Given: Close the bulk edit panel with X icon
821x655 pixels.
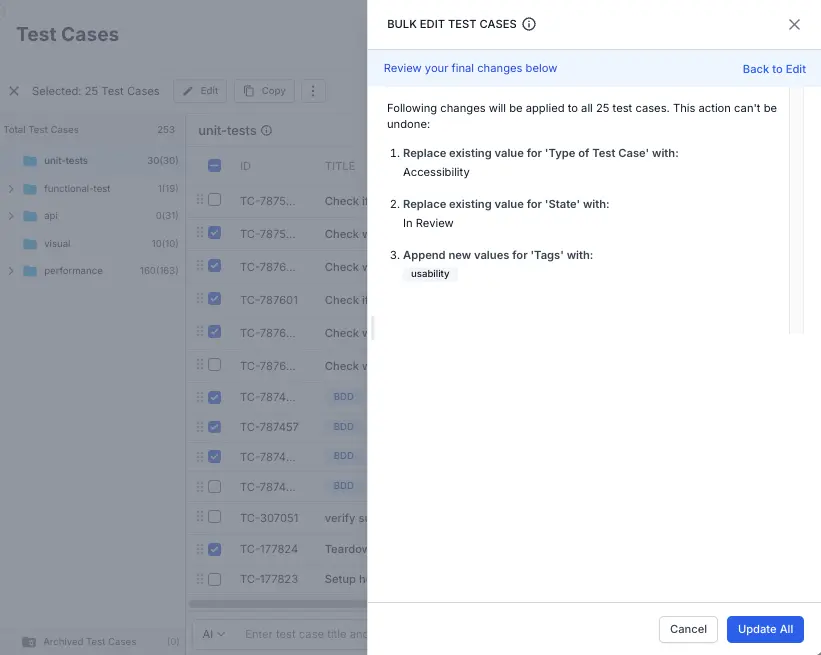Looking at the screenshot, I should pos(794,24).
